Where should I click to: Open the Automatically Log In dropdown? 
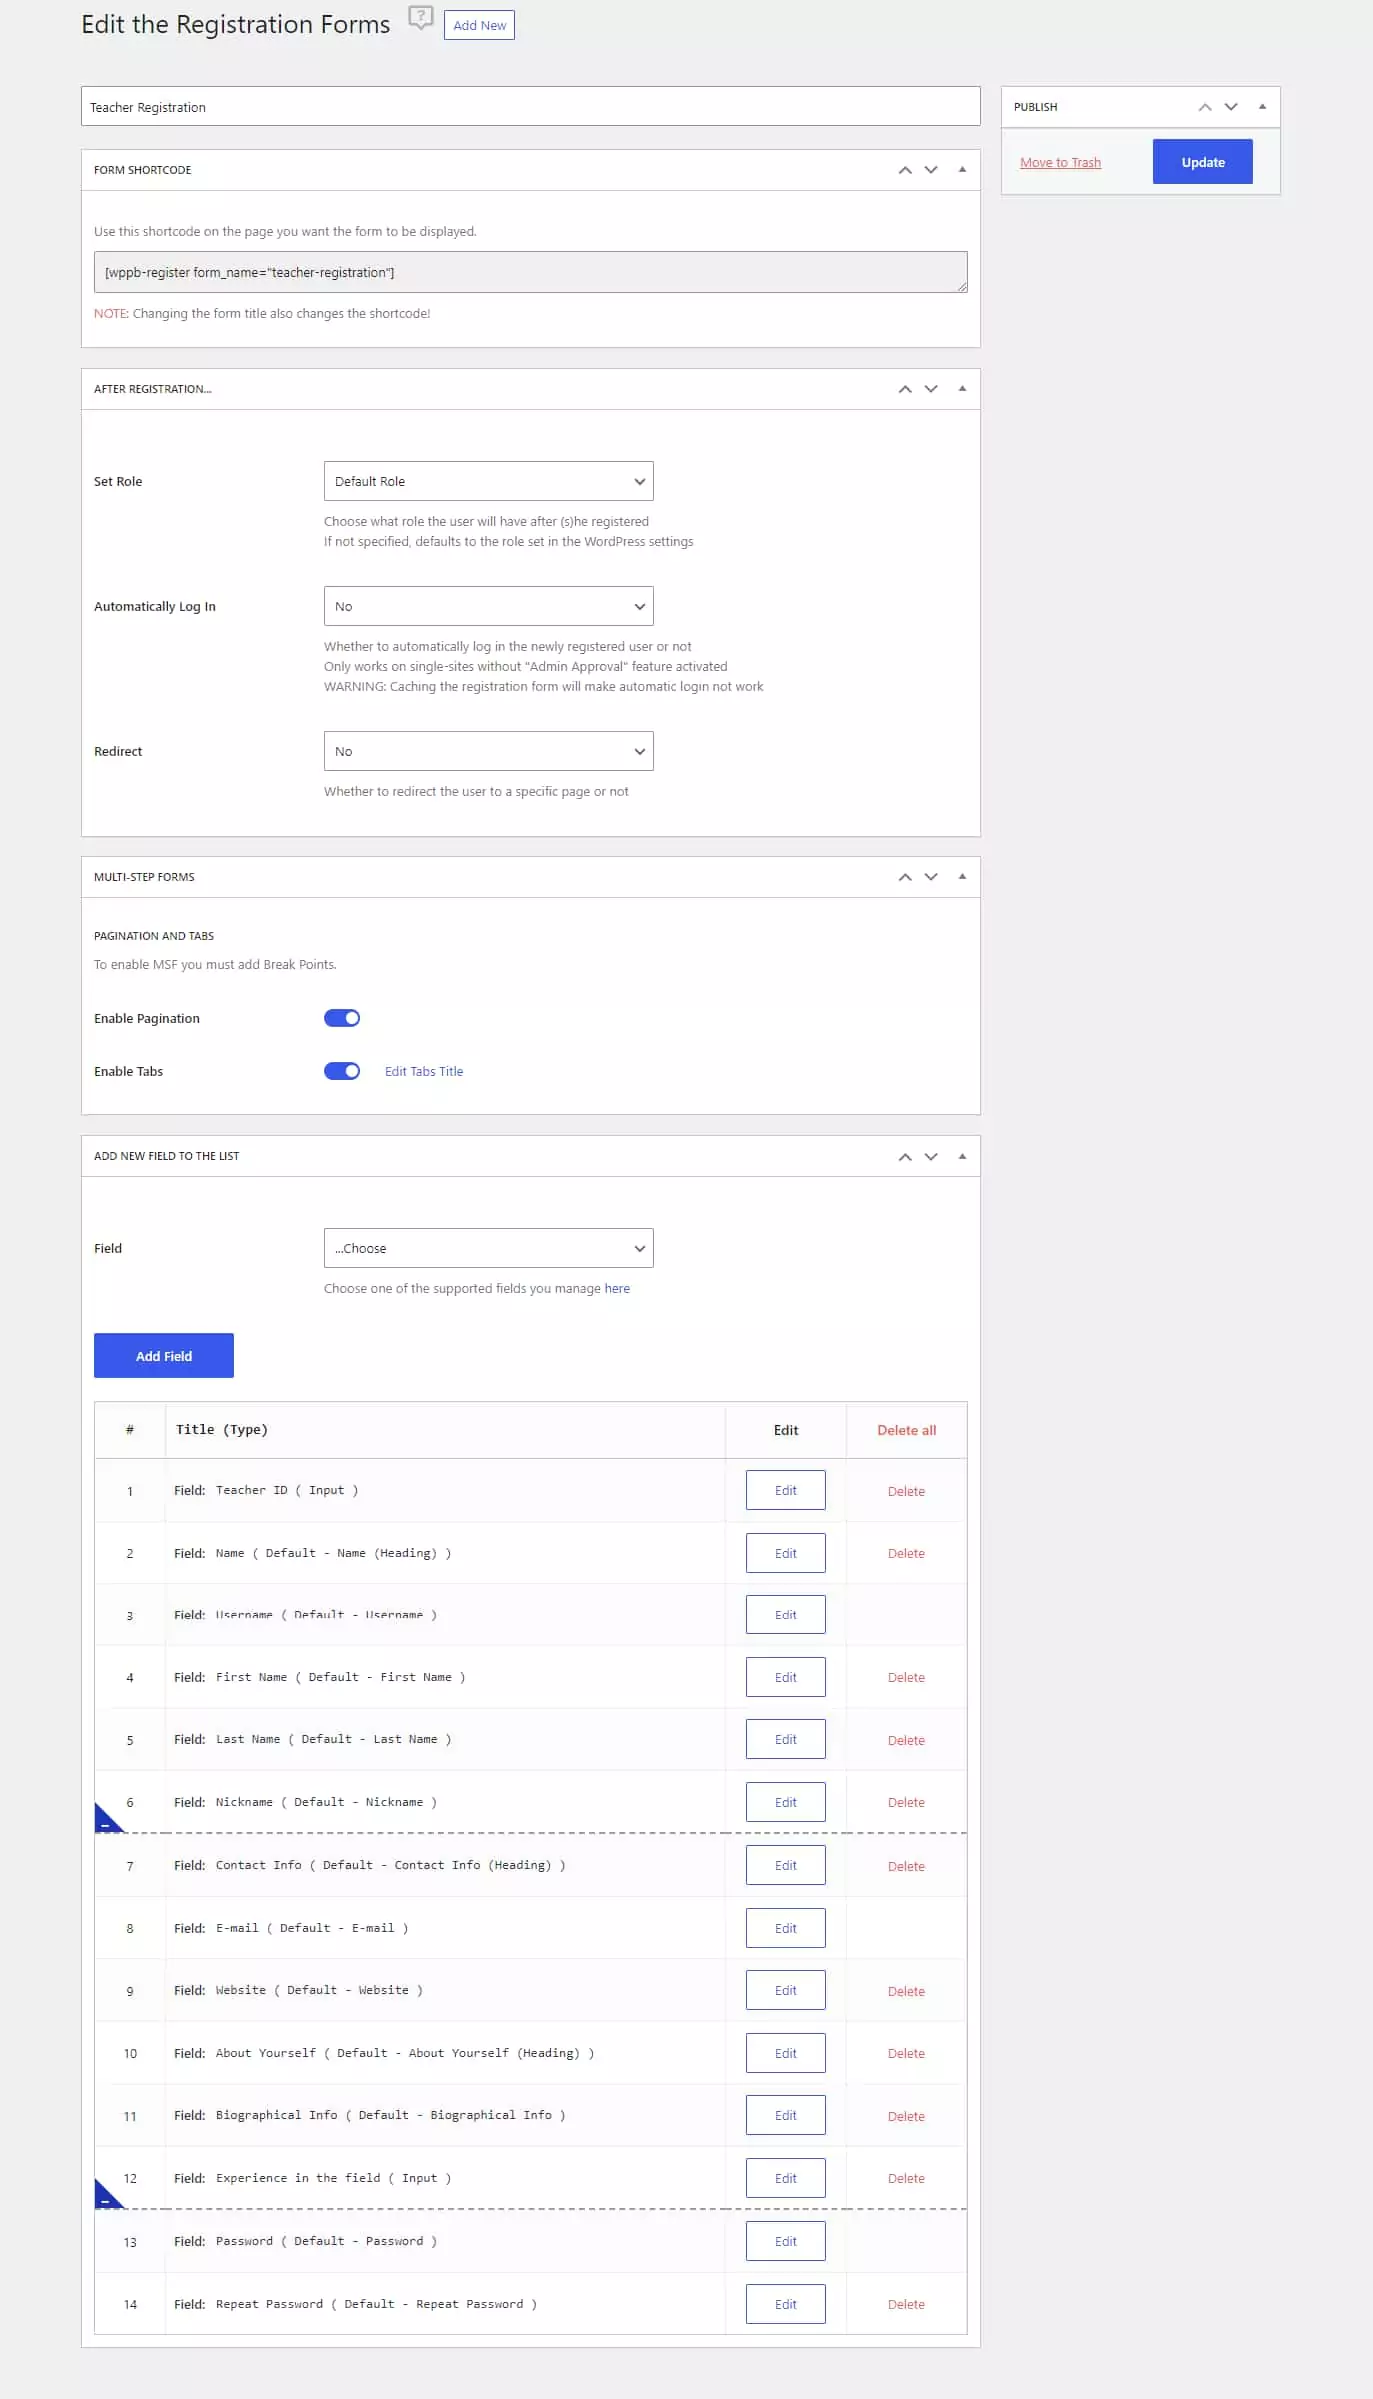[x=488, y=606]
